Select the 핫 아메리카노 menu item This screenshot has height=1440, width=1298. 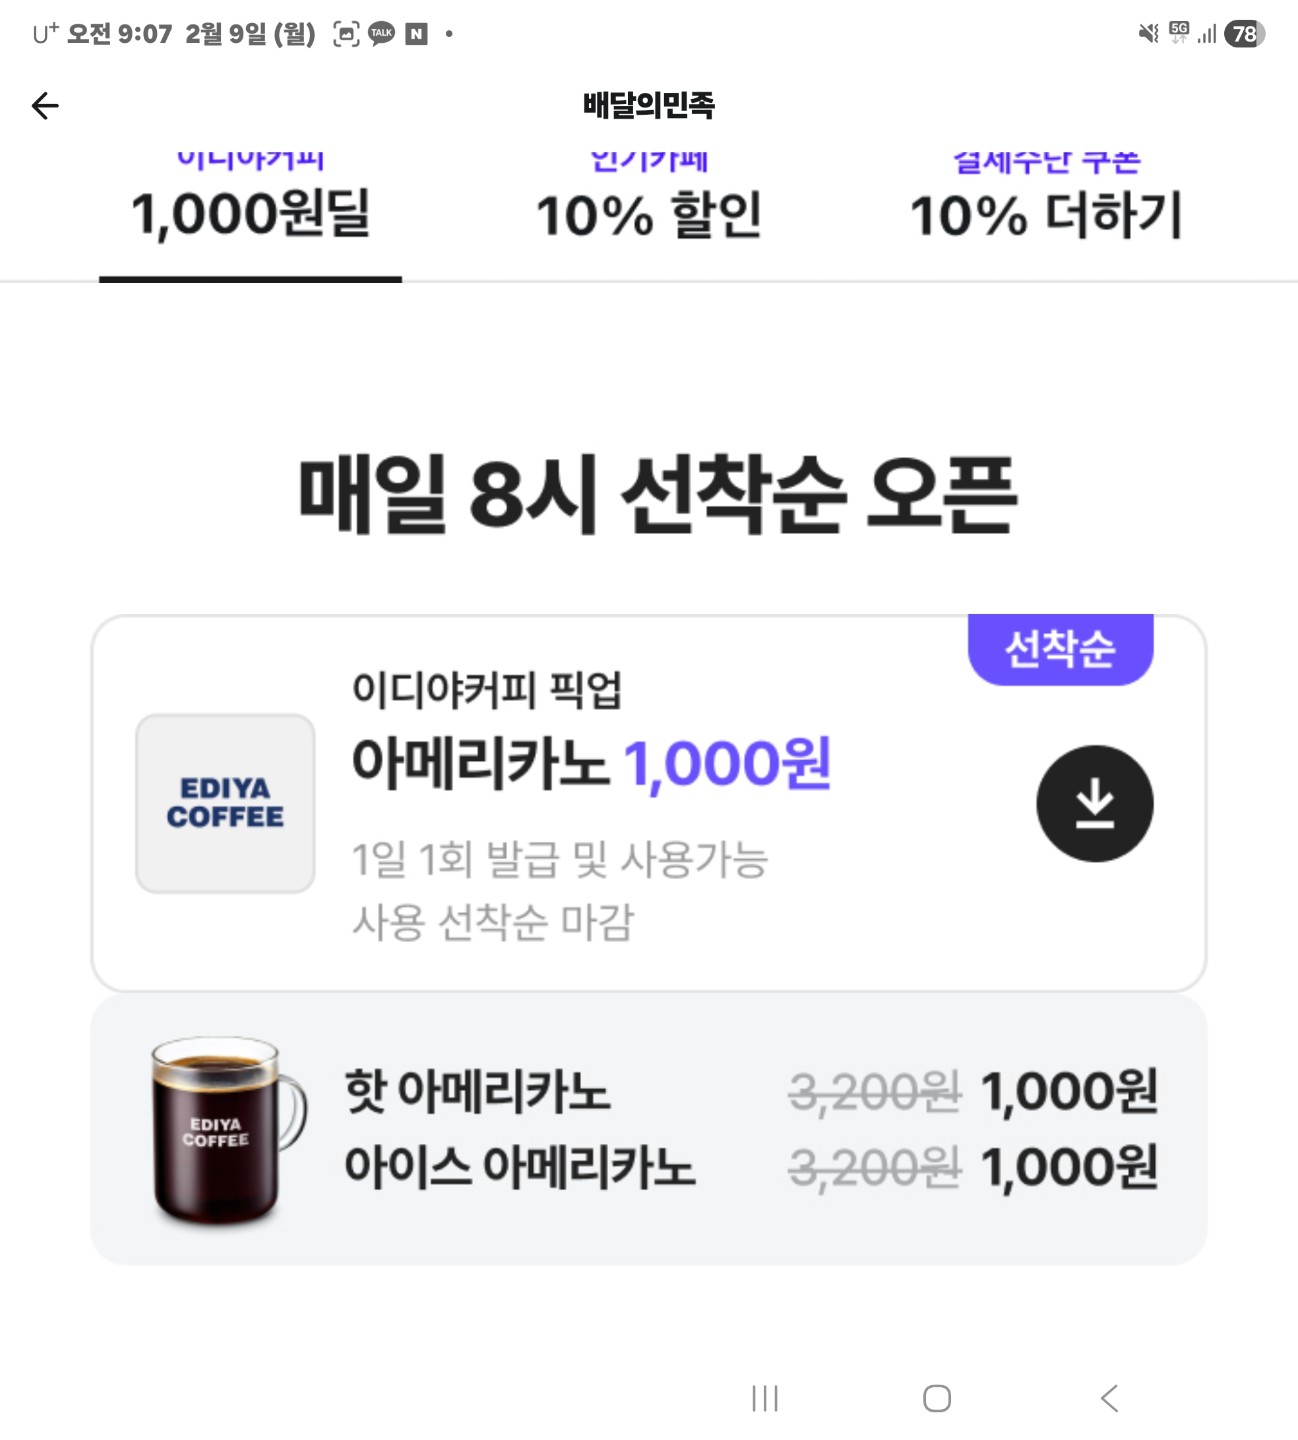(x=477, y=1090)
